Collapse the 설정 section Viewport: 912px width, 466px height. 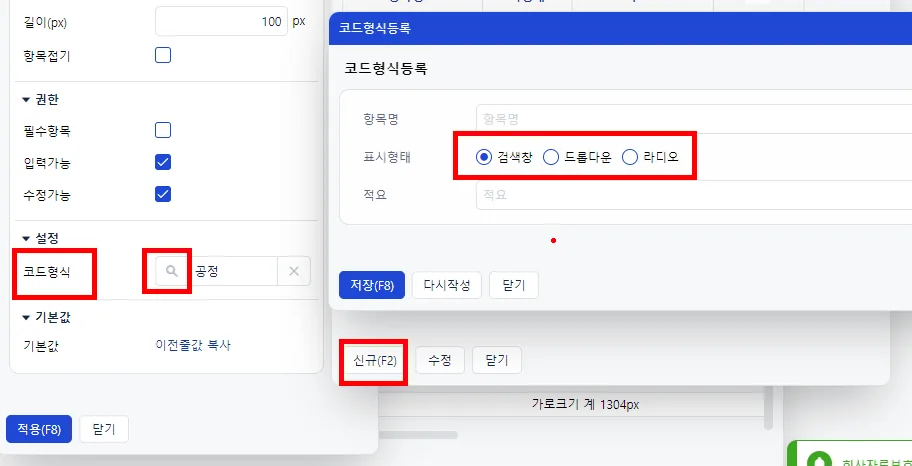26,238
